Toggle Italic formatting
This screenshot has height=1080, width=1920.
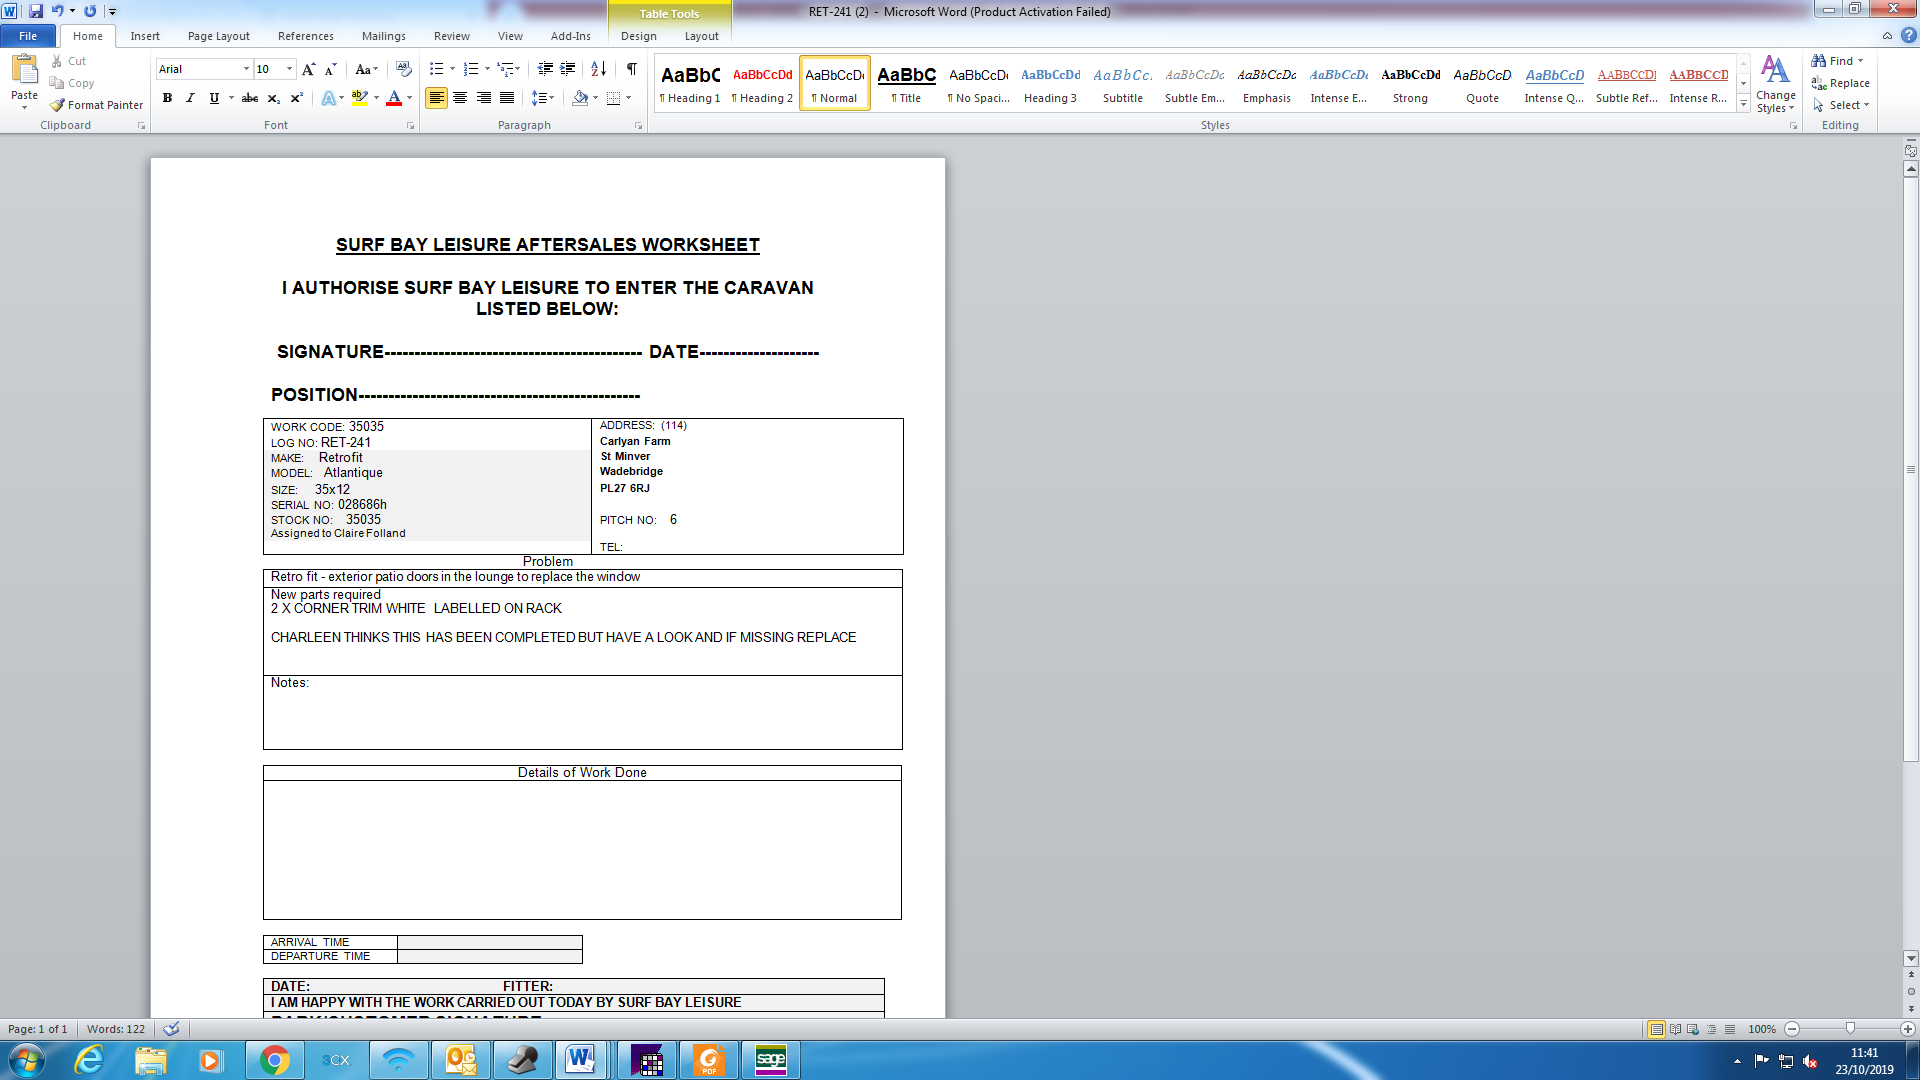pyautogui.click(x=190, y=98)
